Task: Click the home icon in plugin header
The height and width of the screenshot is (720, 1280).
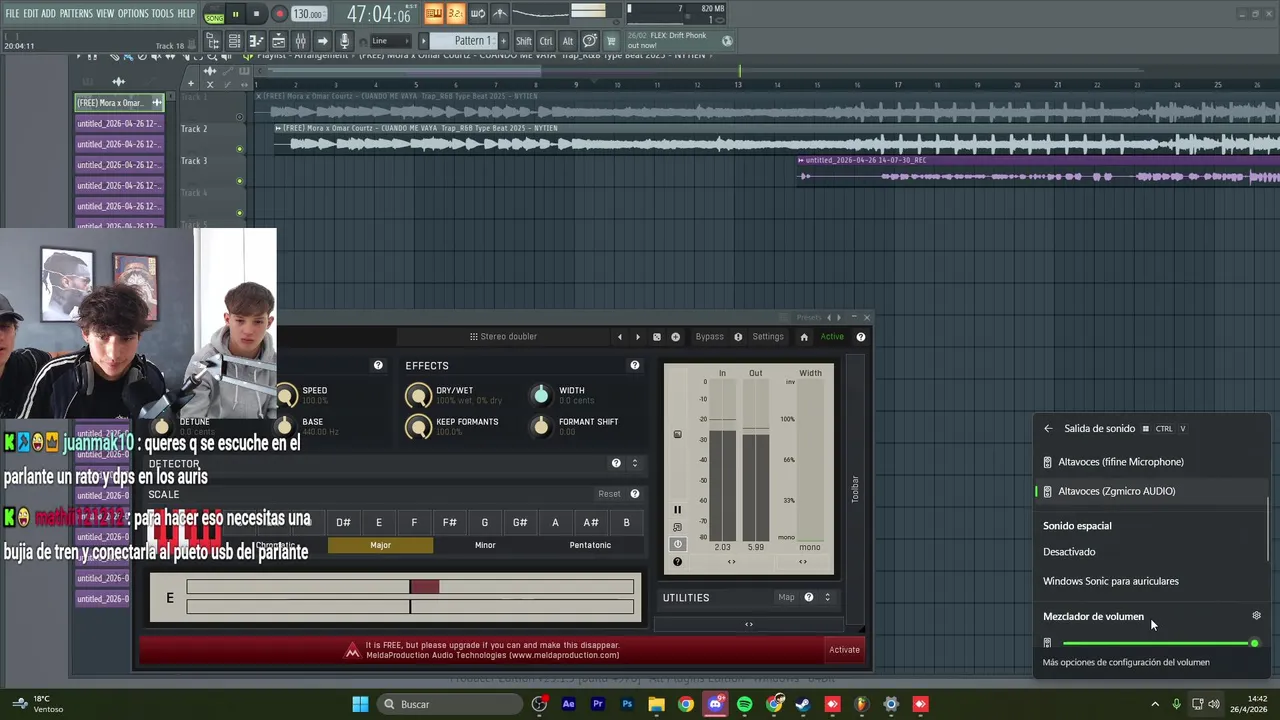Action: pyautogui.click(x=804, y=337)
